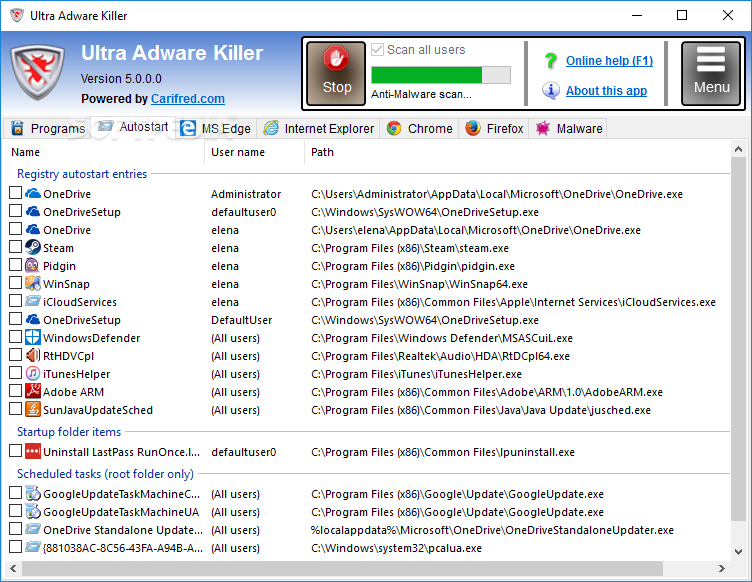
Task: Switch to the Firefox tab
Action: coord(494,128)
